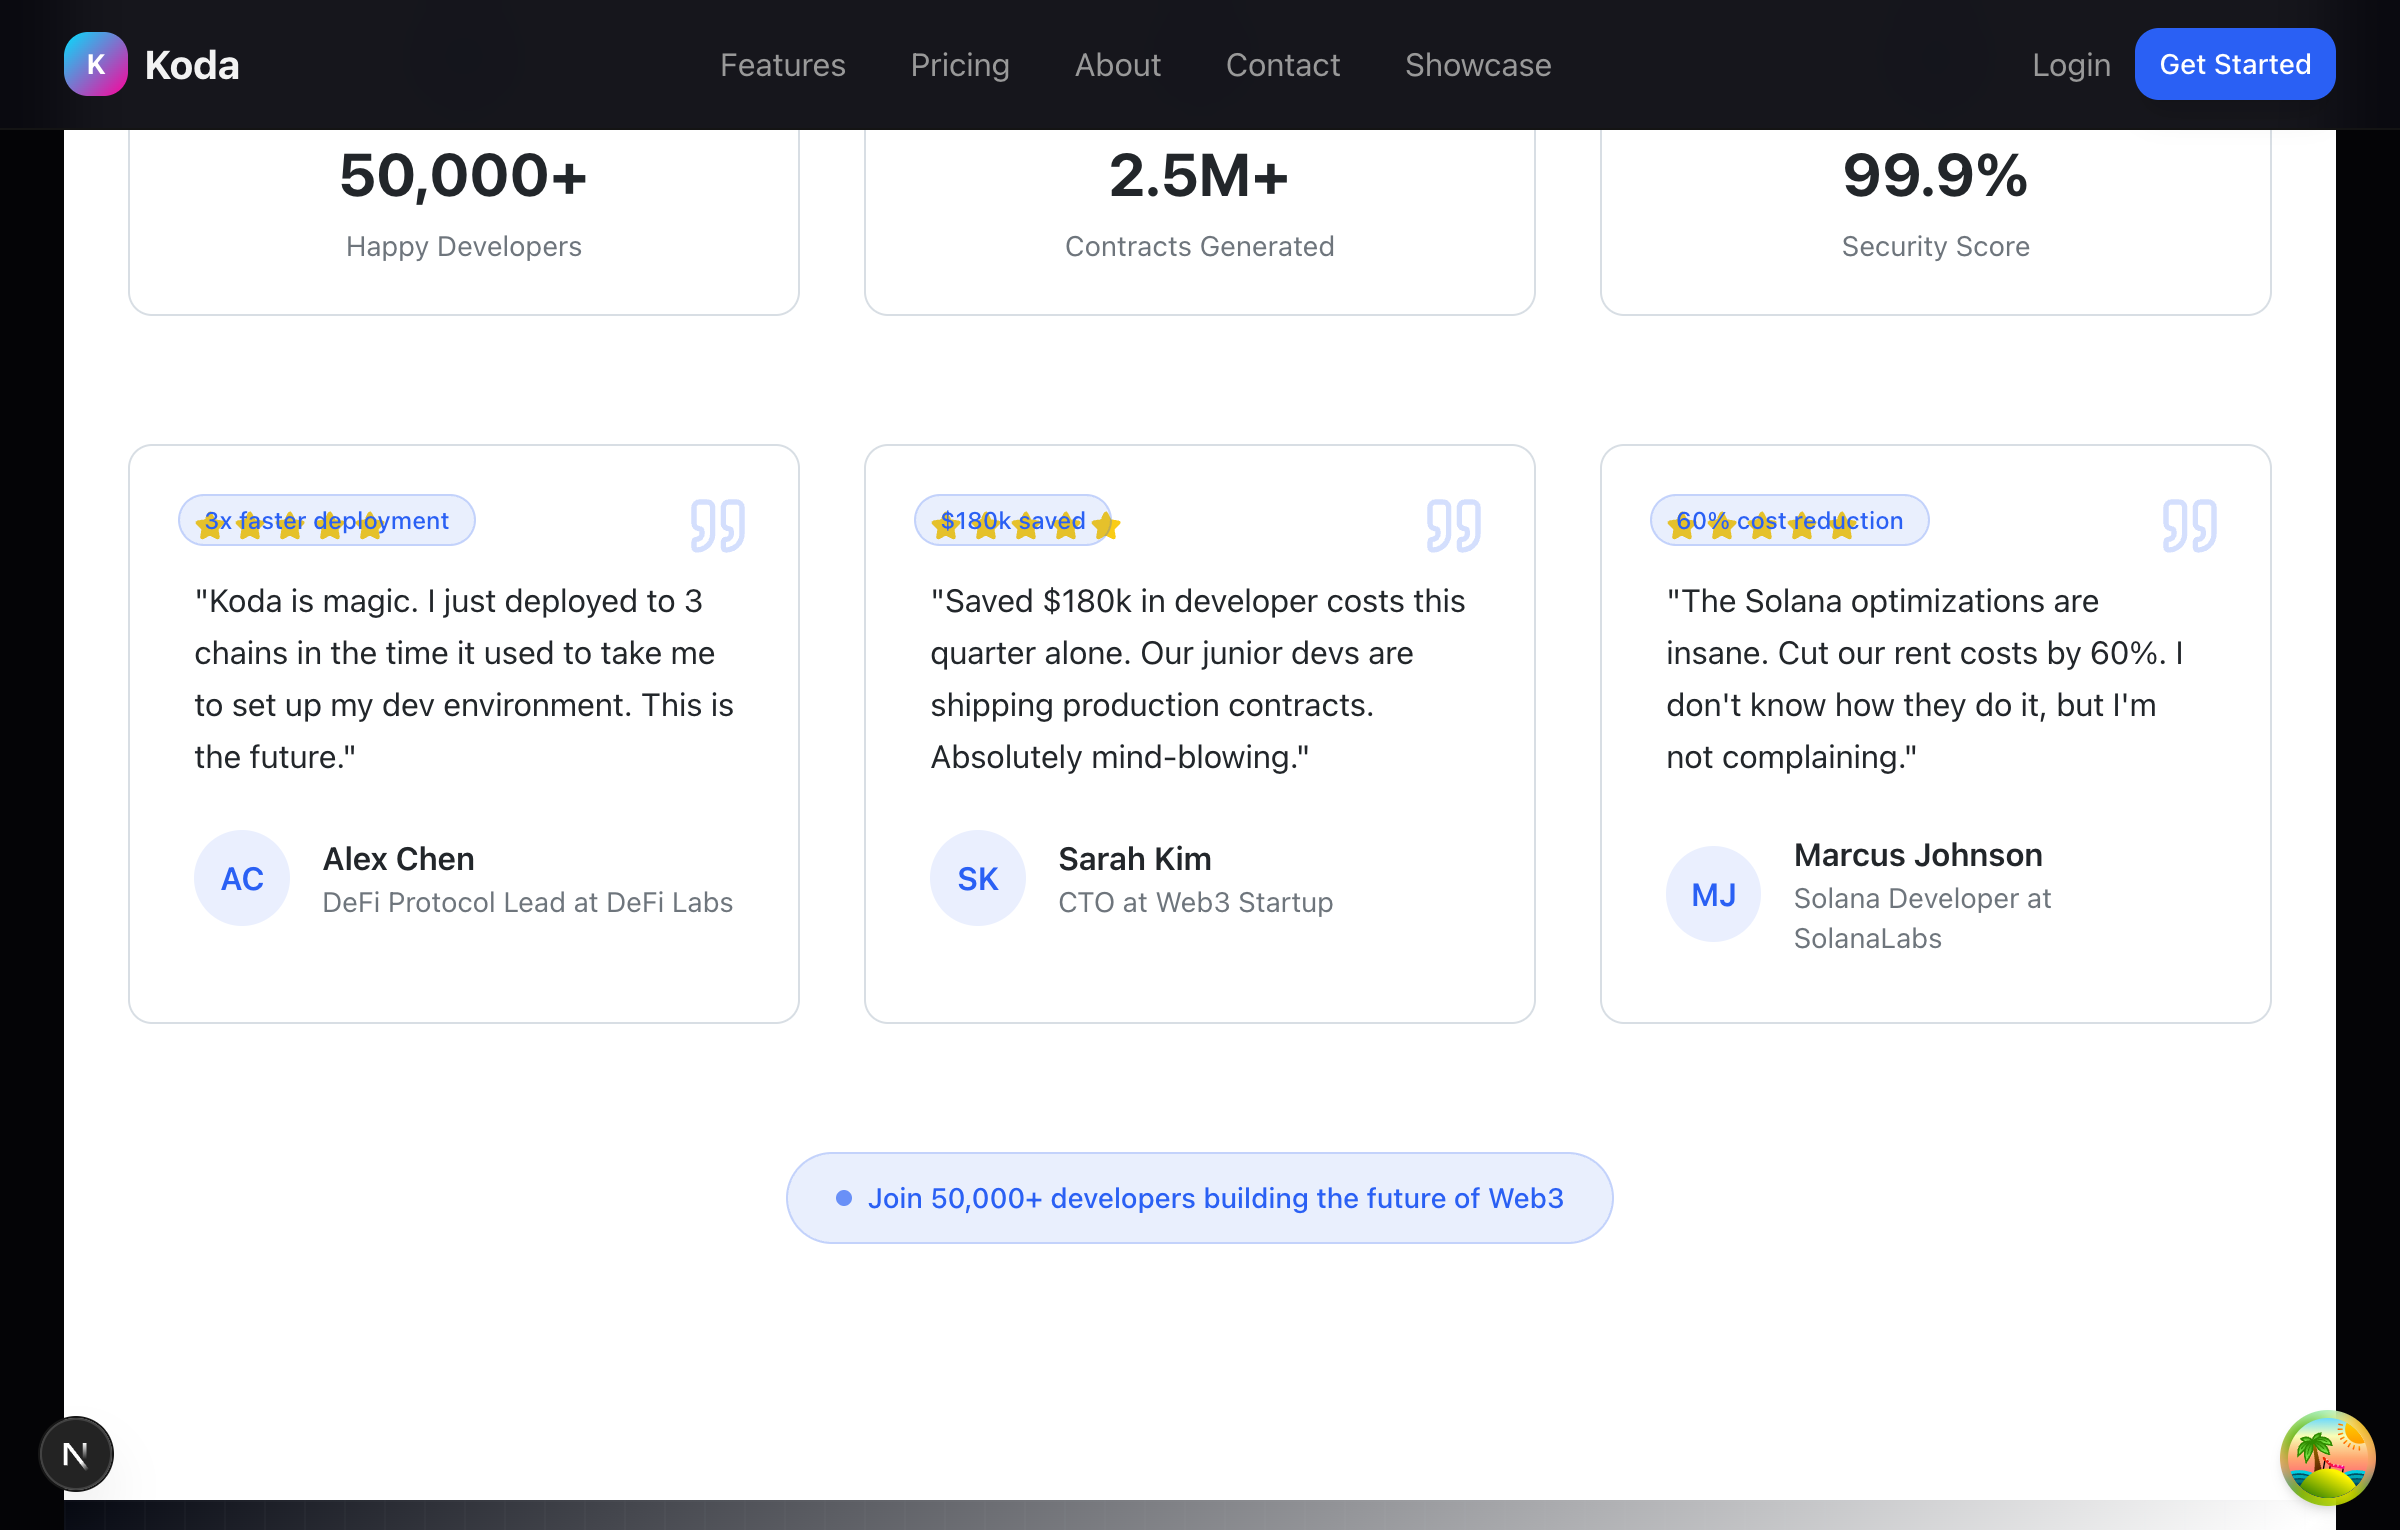
Task: Click the SK avatar for Sarah Kim
Action: point(977,878)
